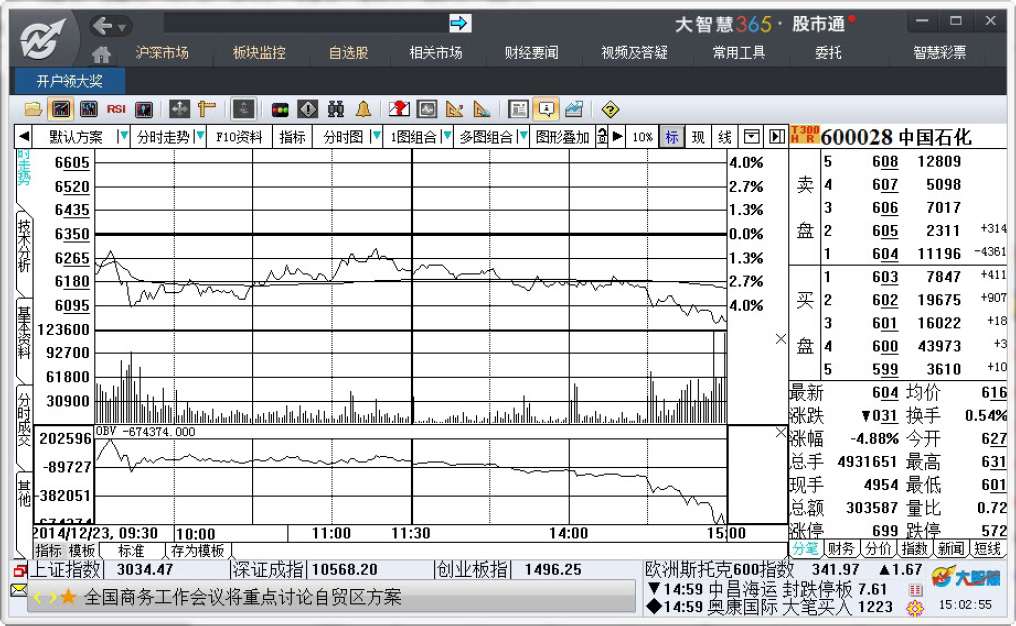This screenshot has width=1016, height=626.
Task: Toggle the 现 button
Action: (x=698, y=137)
